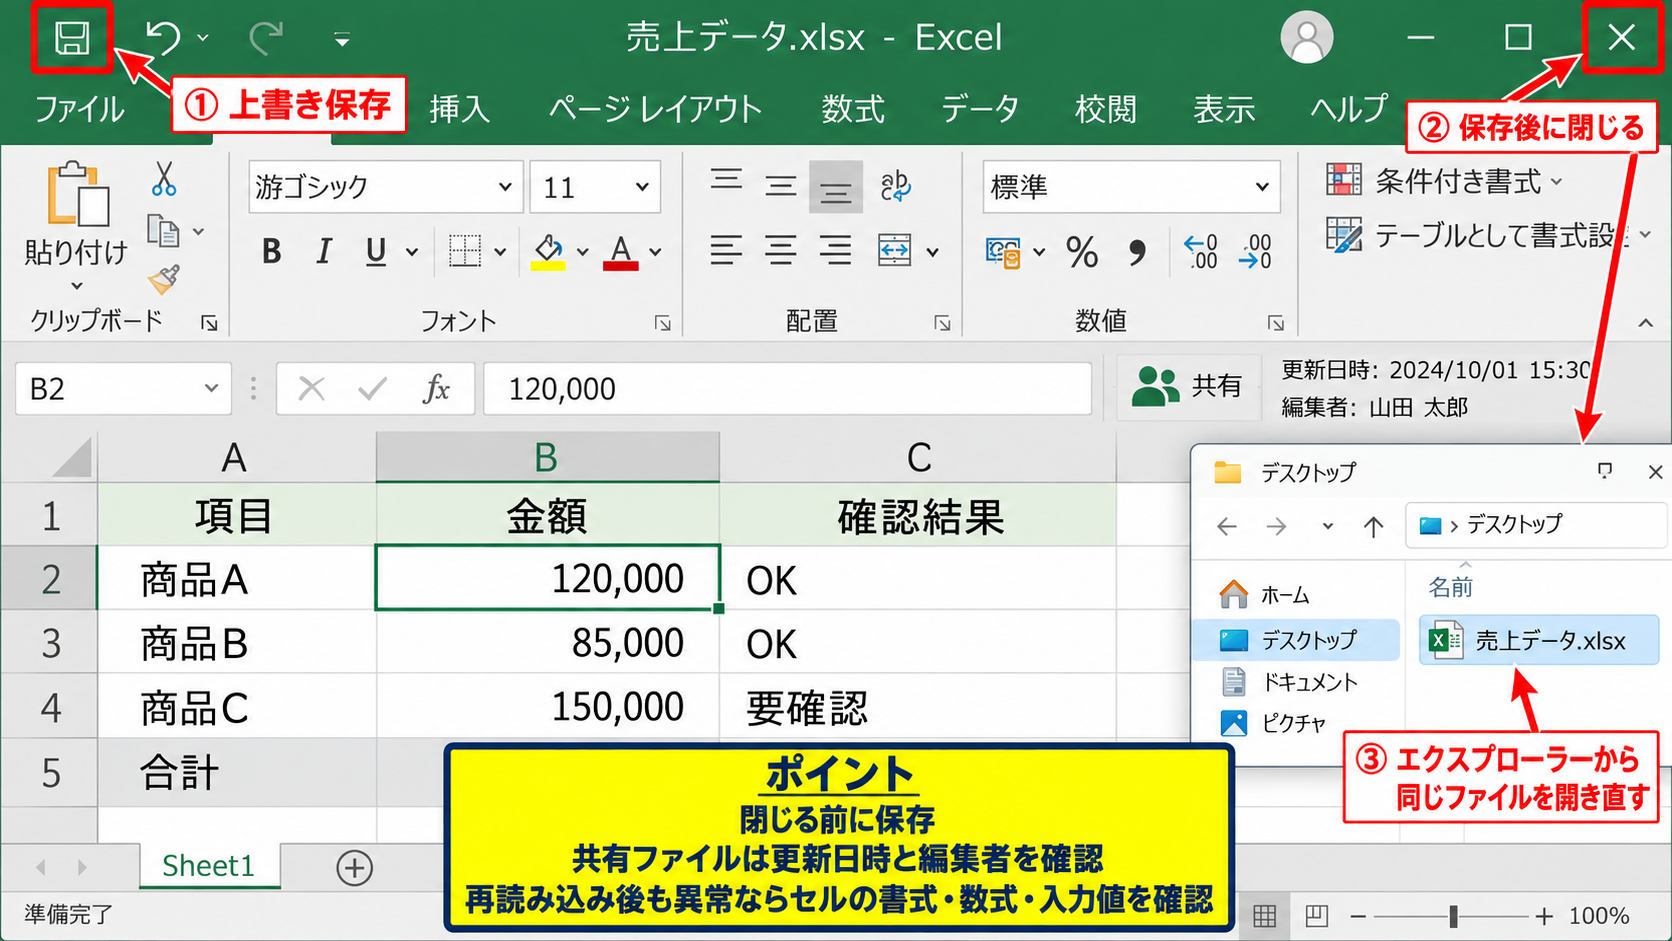Open the ファイル tab

click(x=79, y=108)
